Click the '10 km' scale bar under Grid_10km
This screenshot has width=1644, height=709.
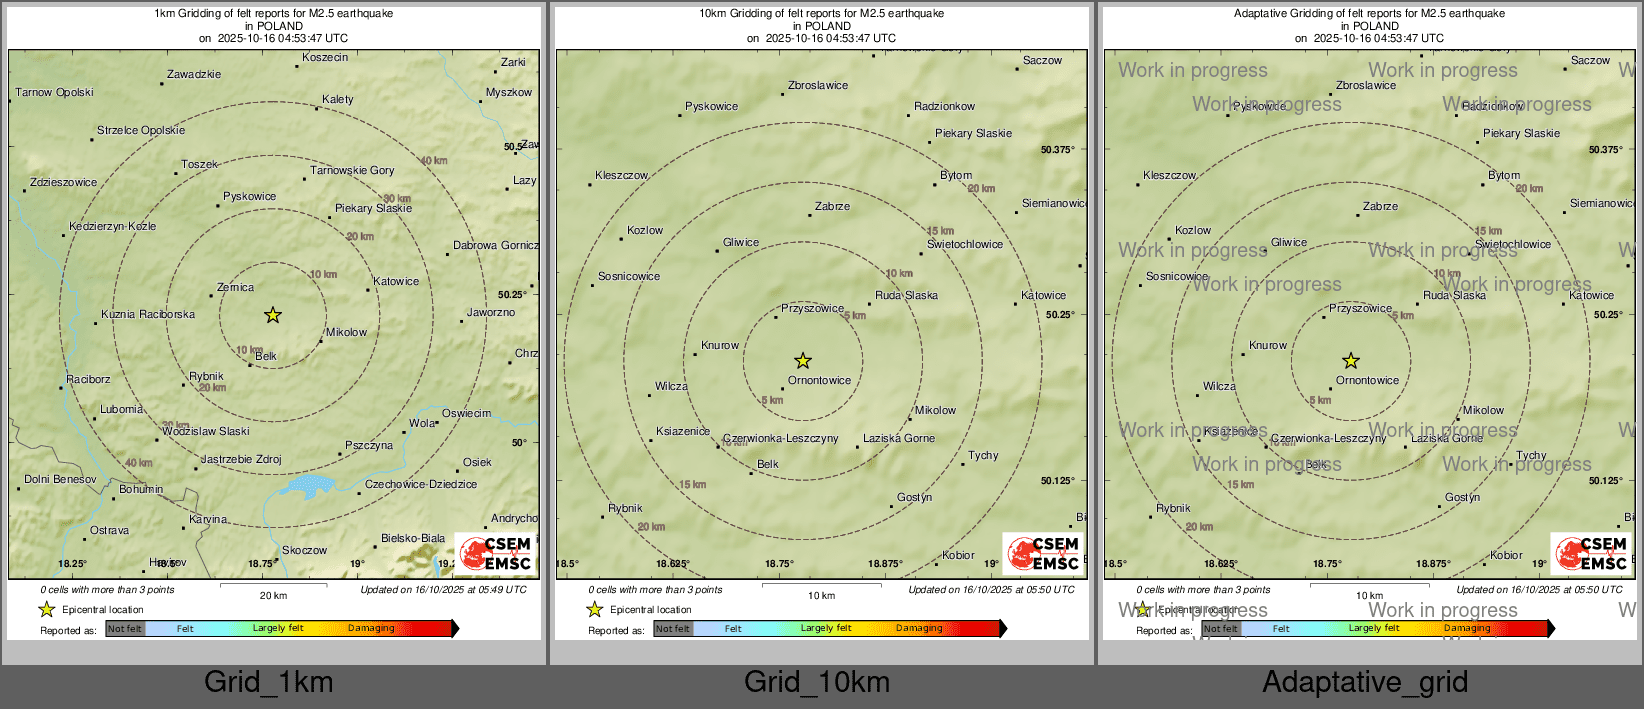point(821,590)
